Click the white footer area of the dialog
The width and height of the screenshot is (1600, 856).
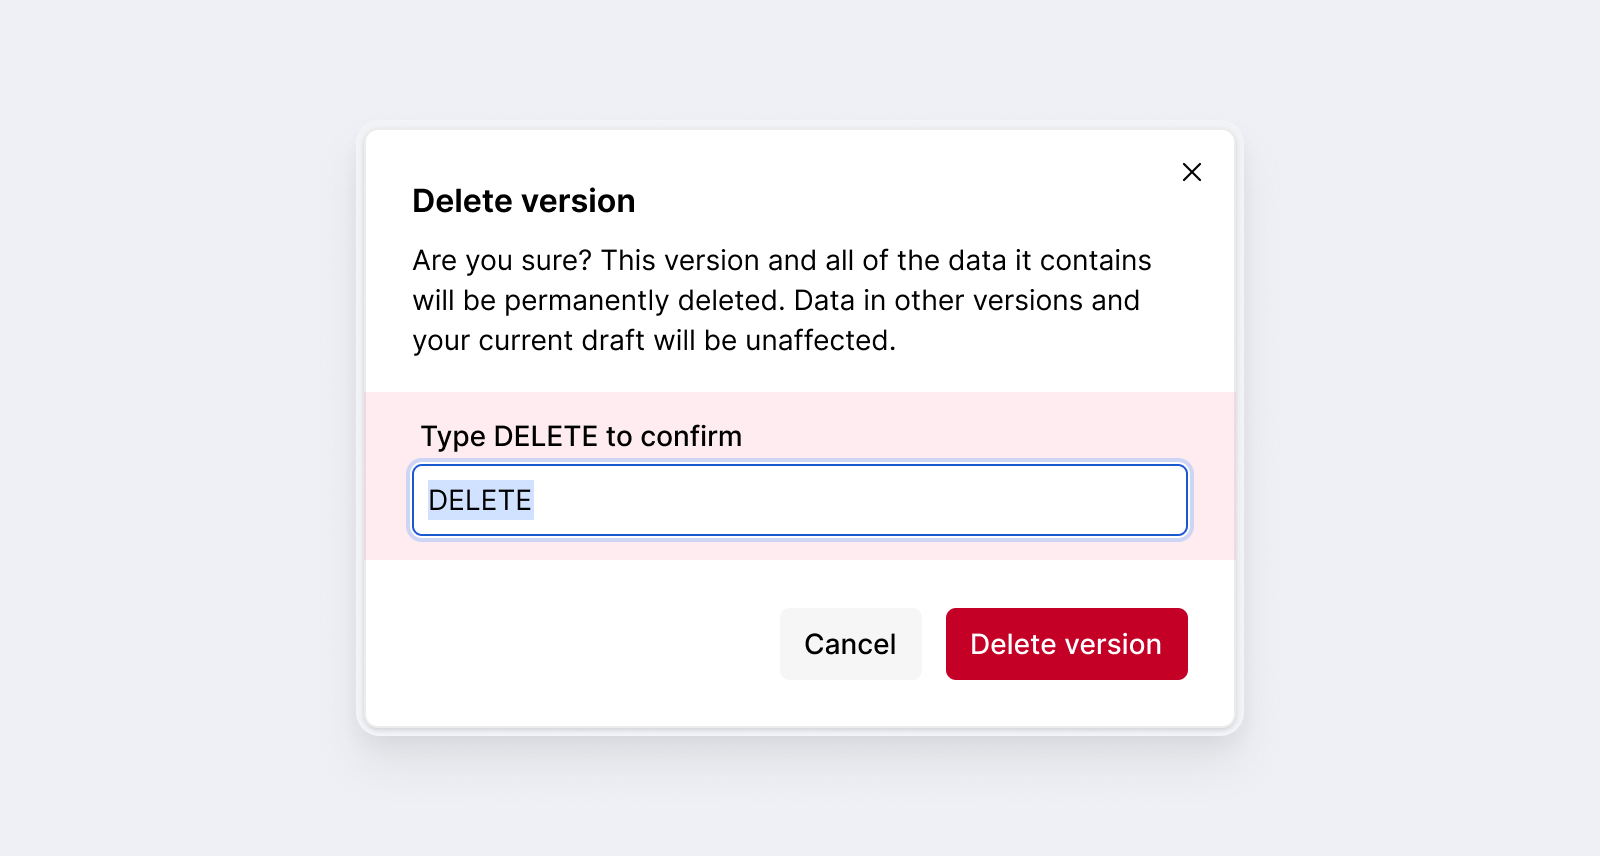coord(550,644)
